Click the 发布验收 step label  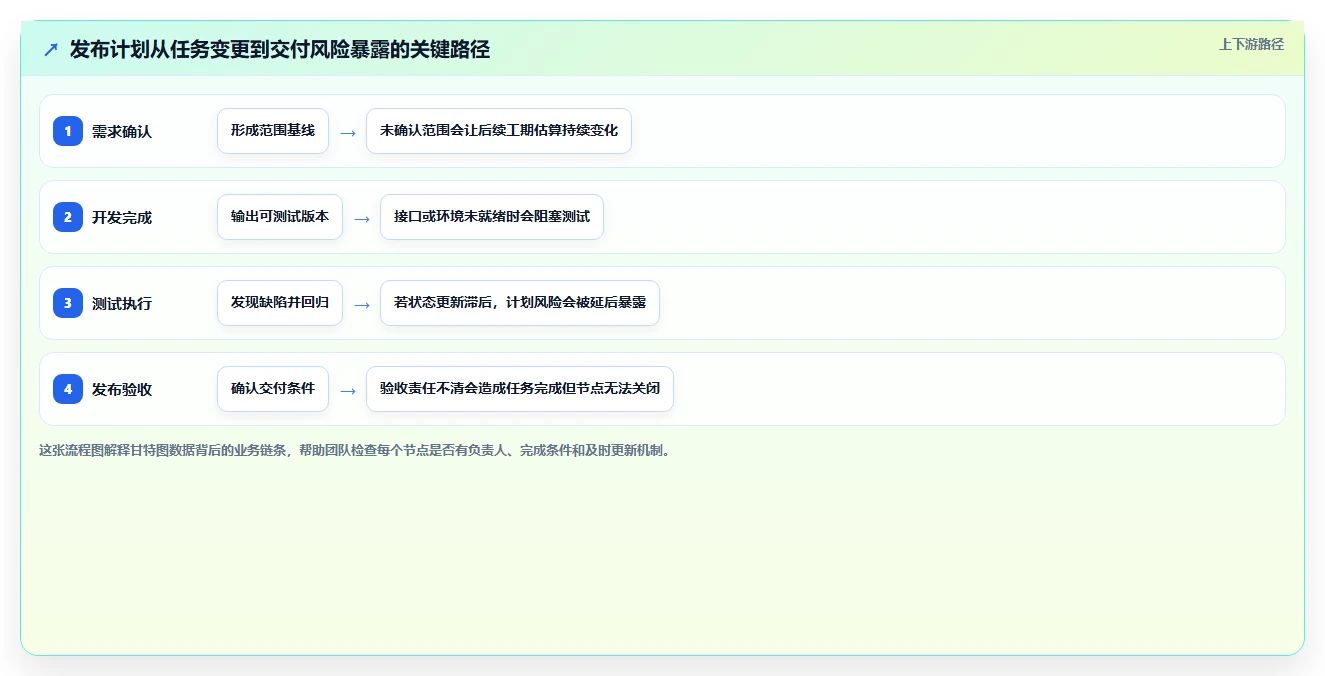(122, 390)
